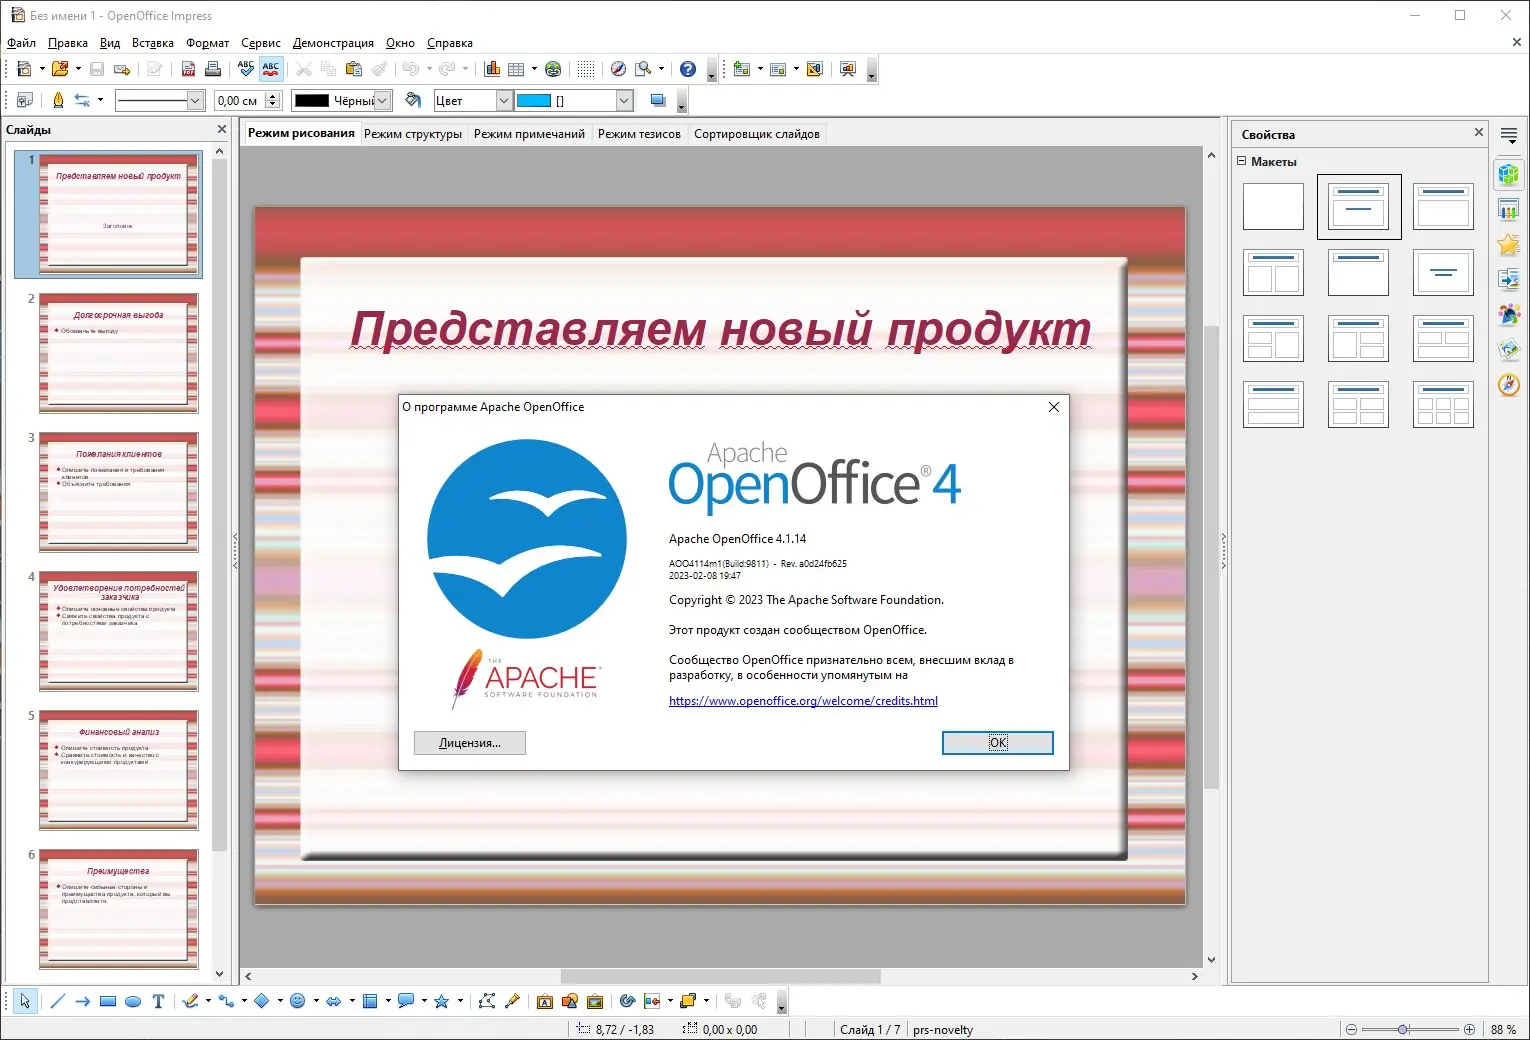Click the black line color swatch
This screenshot has width=1530, height=1040.
[x=312, y=100]
